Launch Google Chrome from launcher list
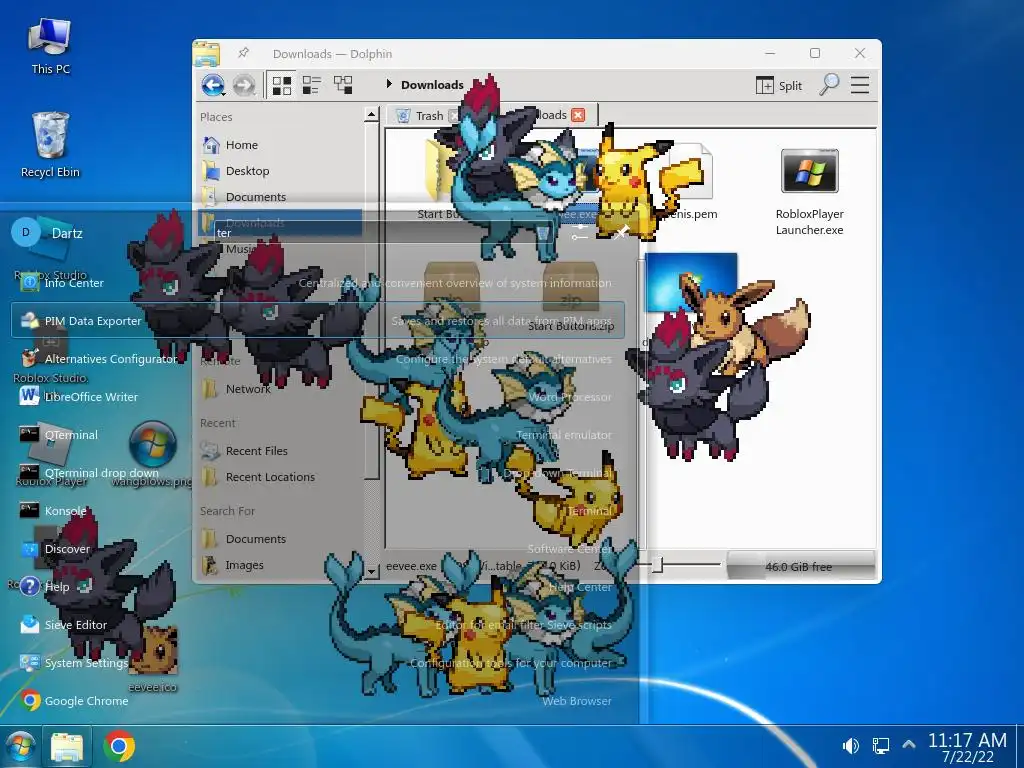1024x768 pixels. pyautogui.click(x=318, y=700)
